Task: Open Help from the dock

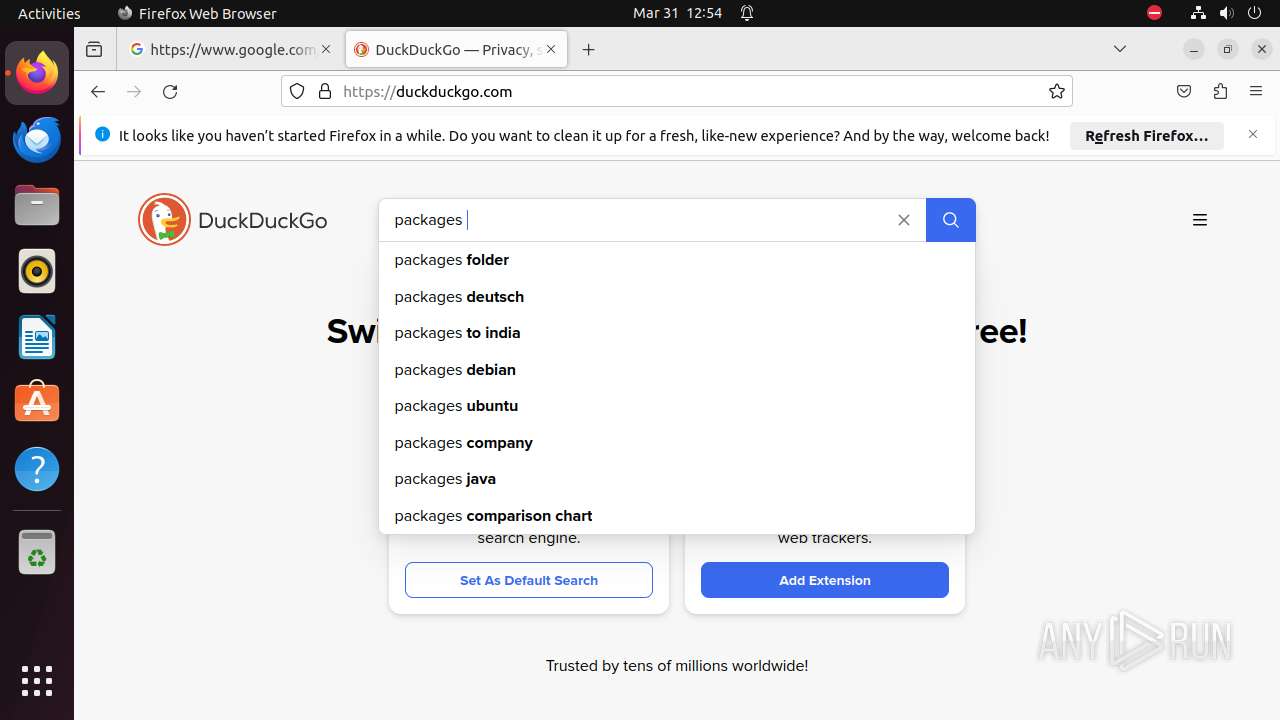Action: point(37,469)
